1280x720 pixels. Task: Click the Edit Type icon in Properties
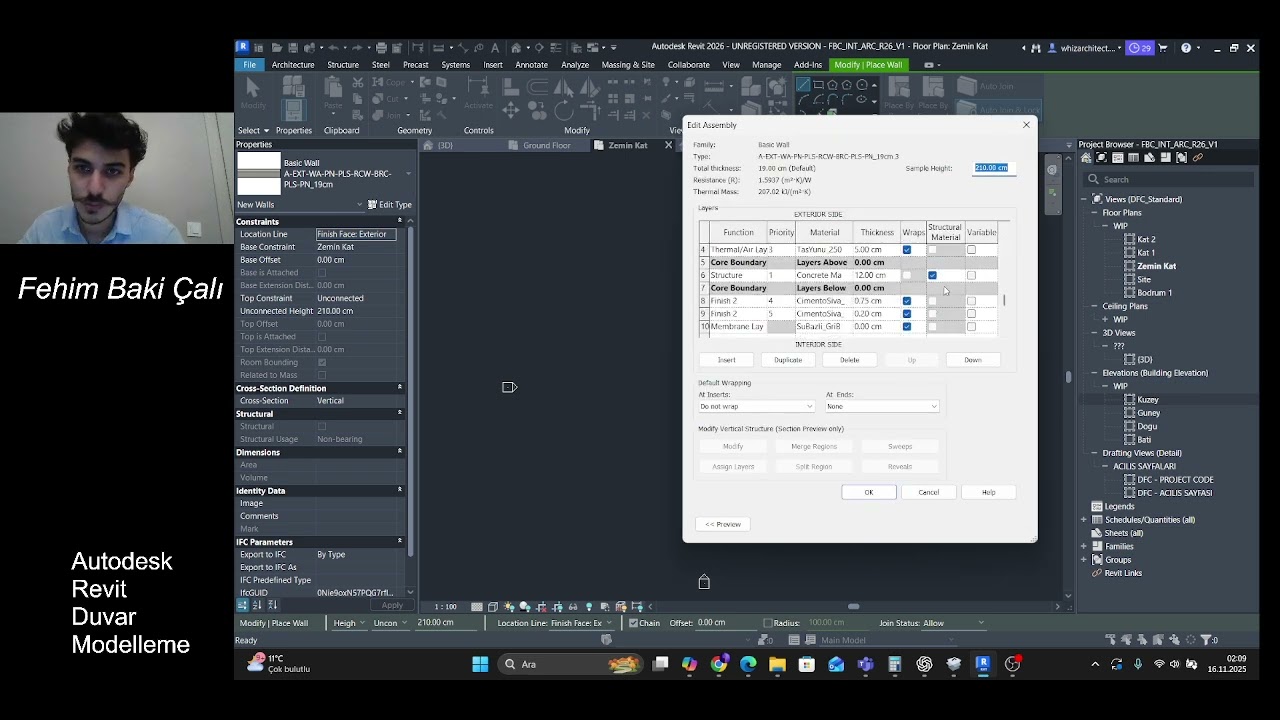tap(373, 205)
